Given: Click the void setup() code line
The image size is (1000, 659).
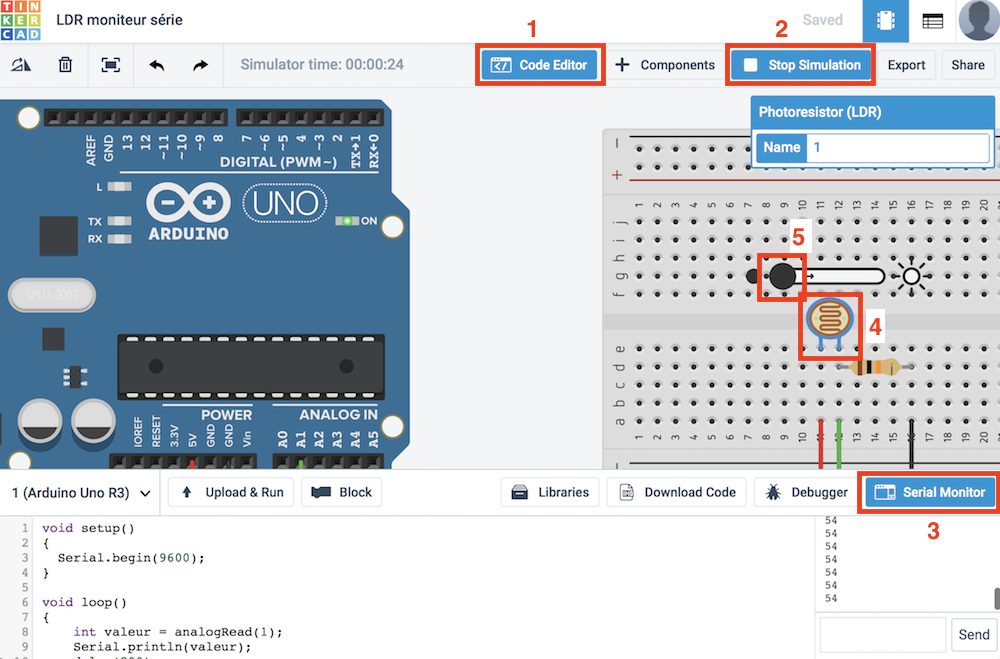Looking at the screenshot, I should point(89,528).
